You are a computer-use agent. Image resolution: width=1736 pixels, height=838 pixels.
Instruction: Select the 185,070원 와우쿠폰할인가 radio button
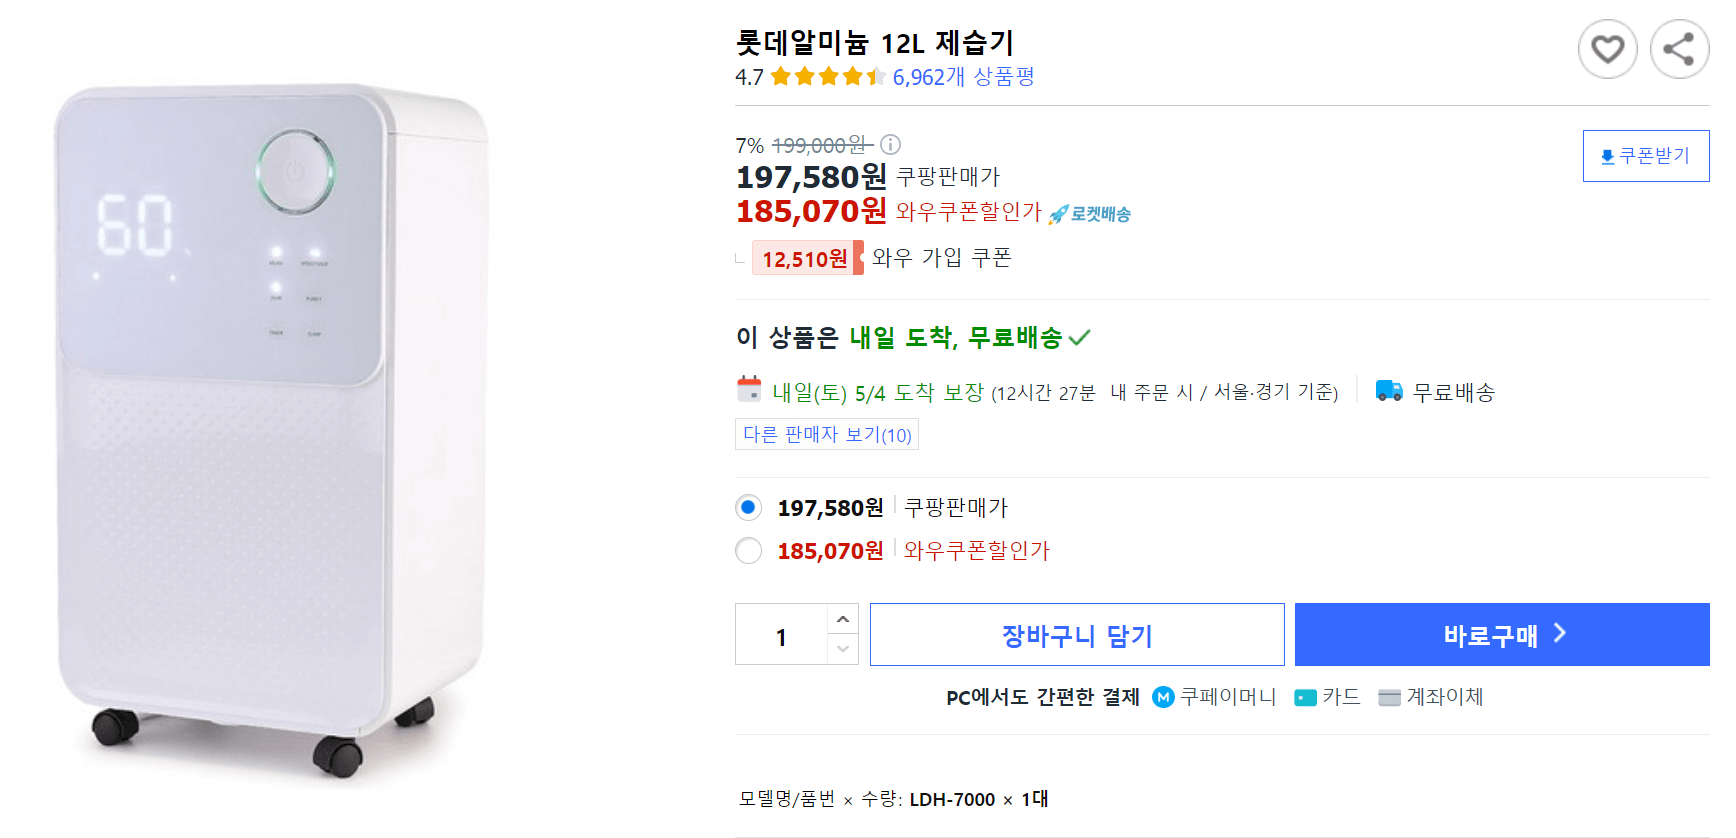(748, 551)
